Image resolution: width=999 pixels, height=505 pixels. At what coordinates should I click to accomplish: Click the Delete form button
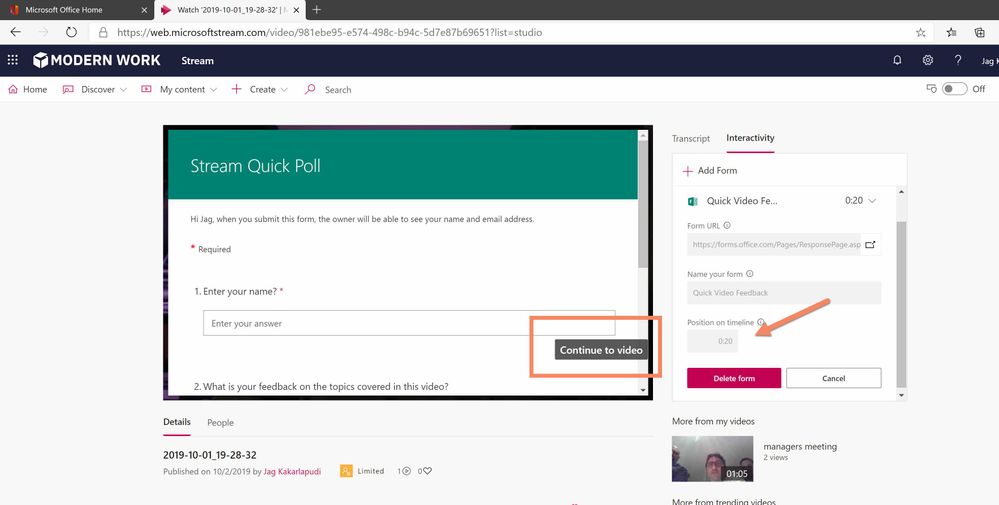(734, 378)
